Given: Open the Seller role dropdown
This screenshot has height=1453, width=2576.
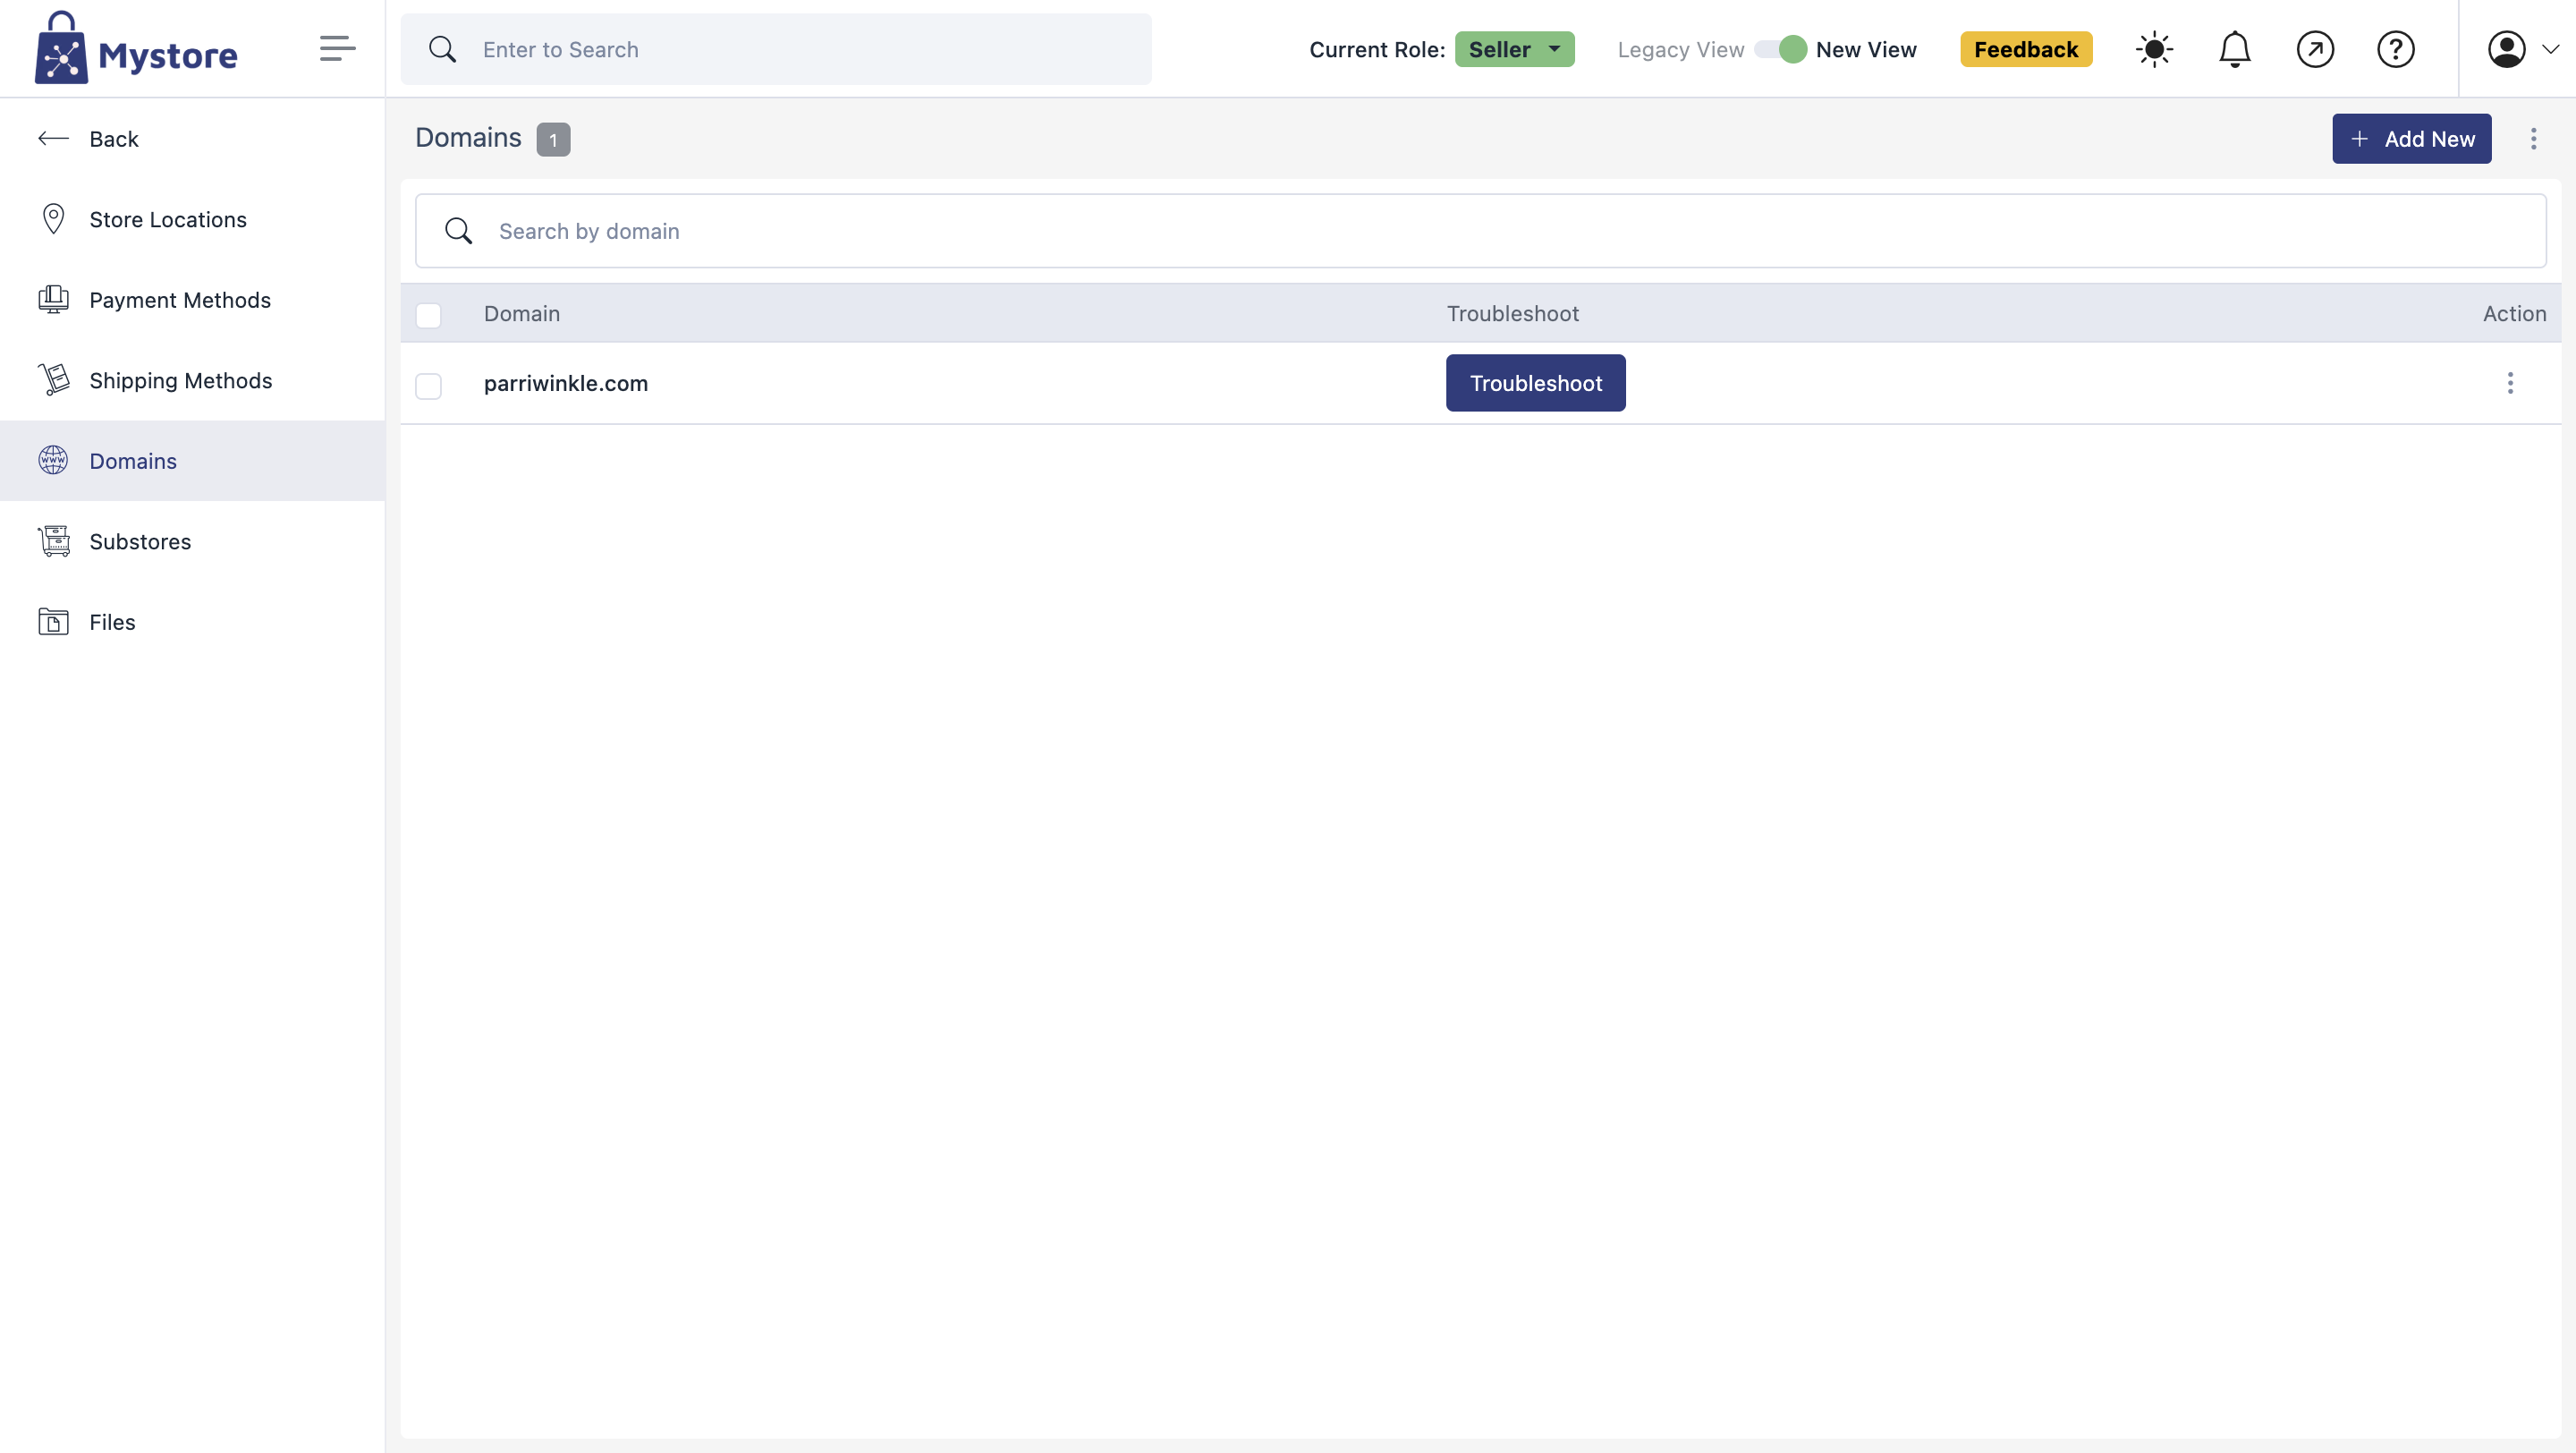Looking at the screenshot, I should pyautogui.click(x=1514, y=49).
